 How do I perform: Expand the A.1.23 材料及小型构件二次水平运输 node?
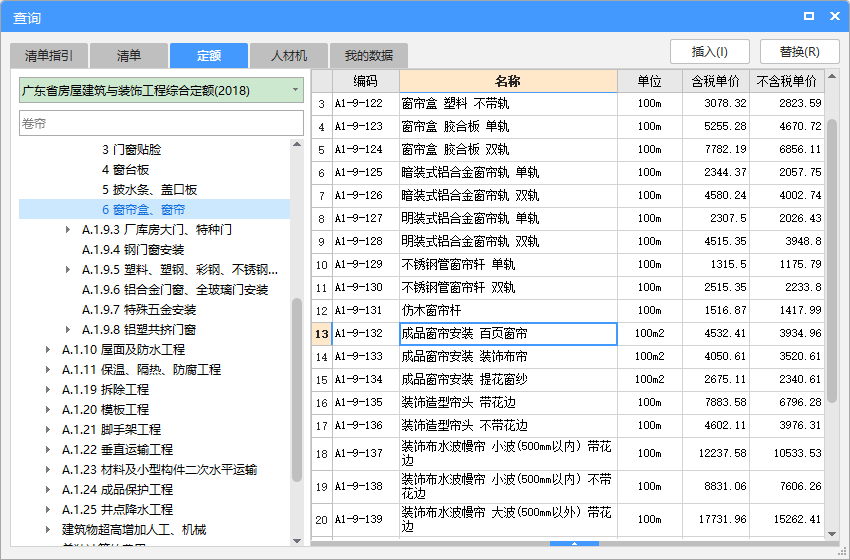point(48,469)
